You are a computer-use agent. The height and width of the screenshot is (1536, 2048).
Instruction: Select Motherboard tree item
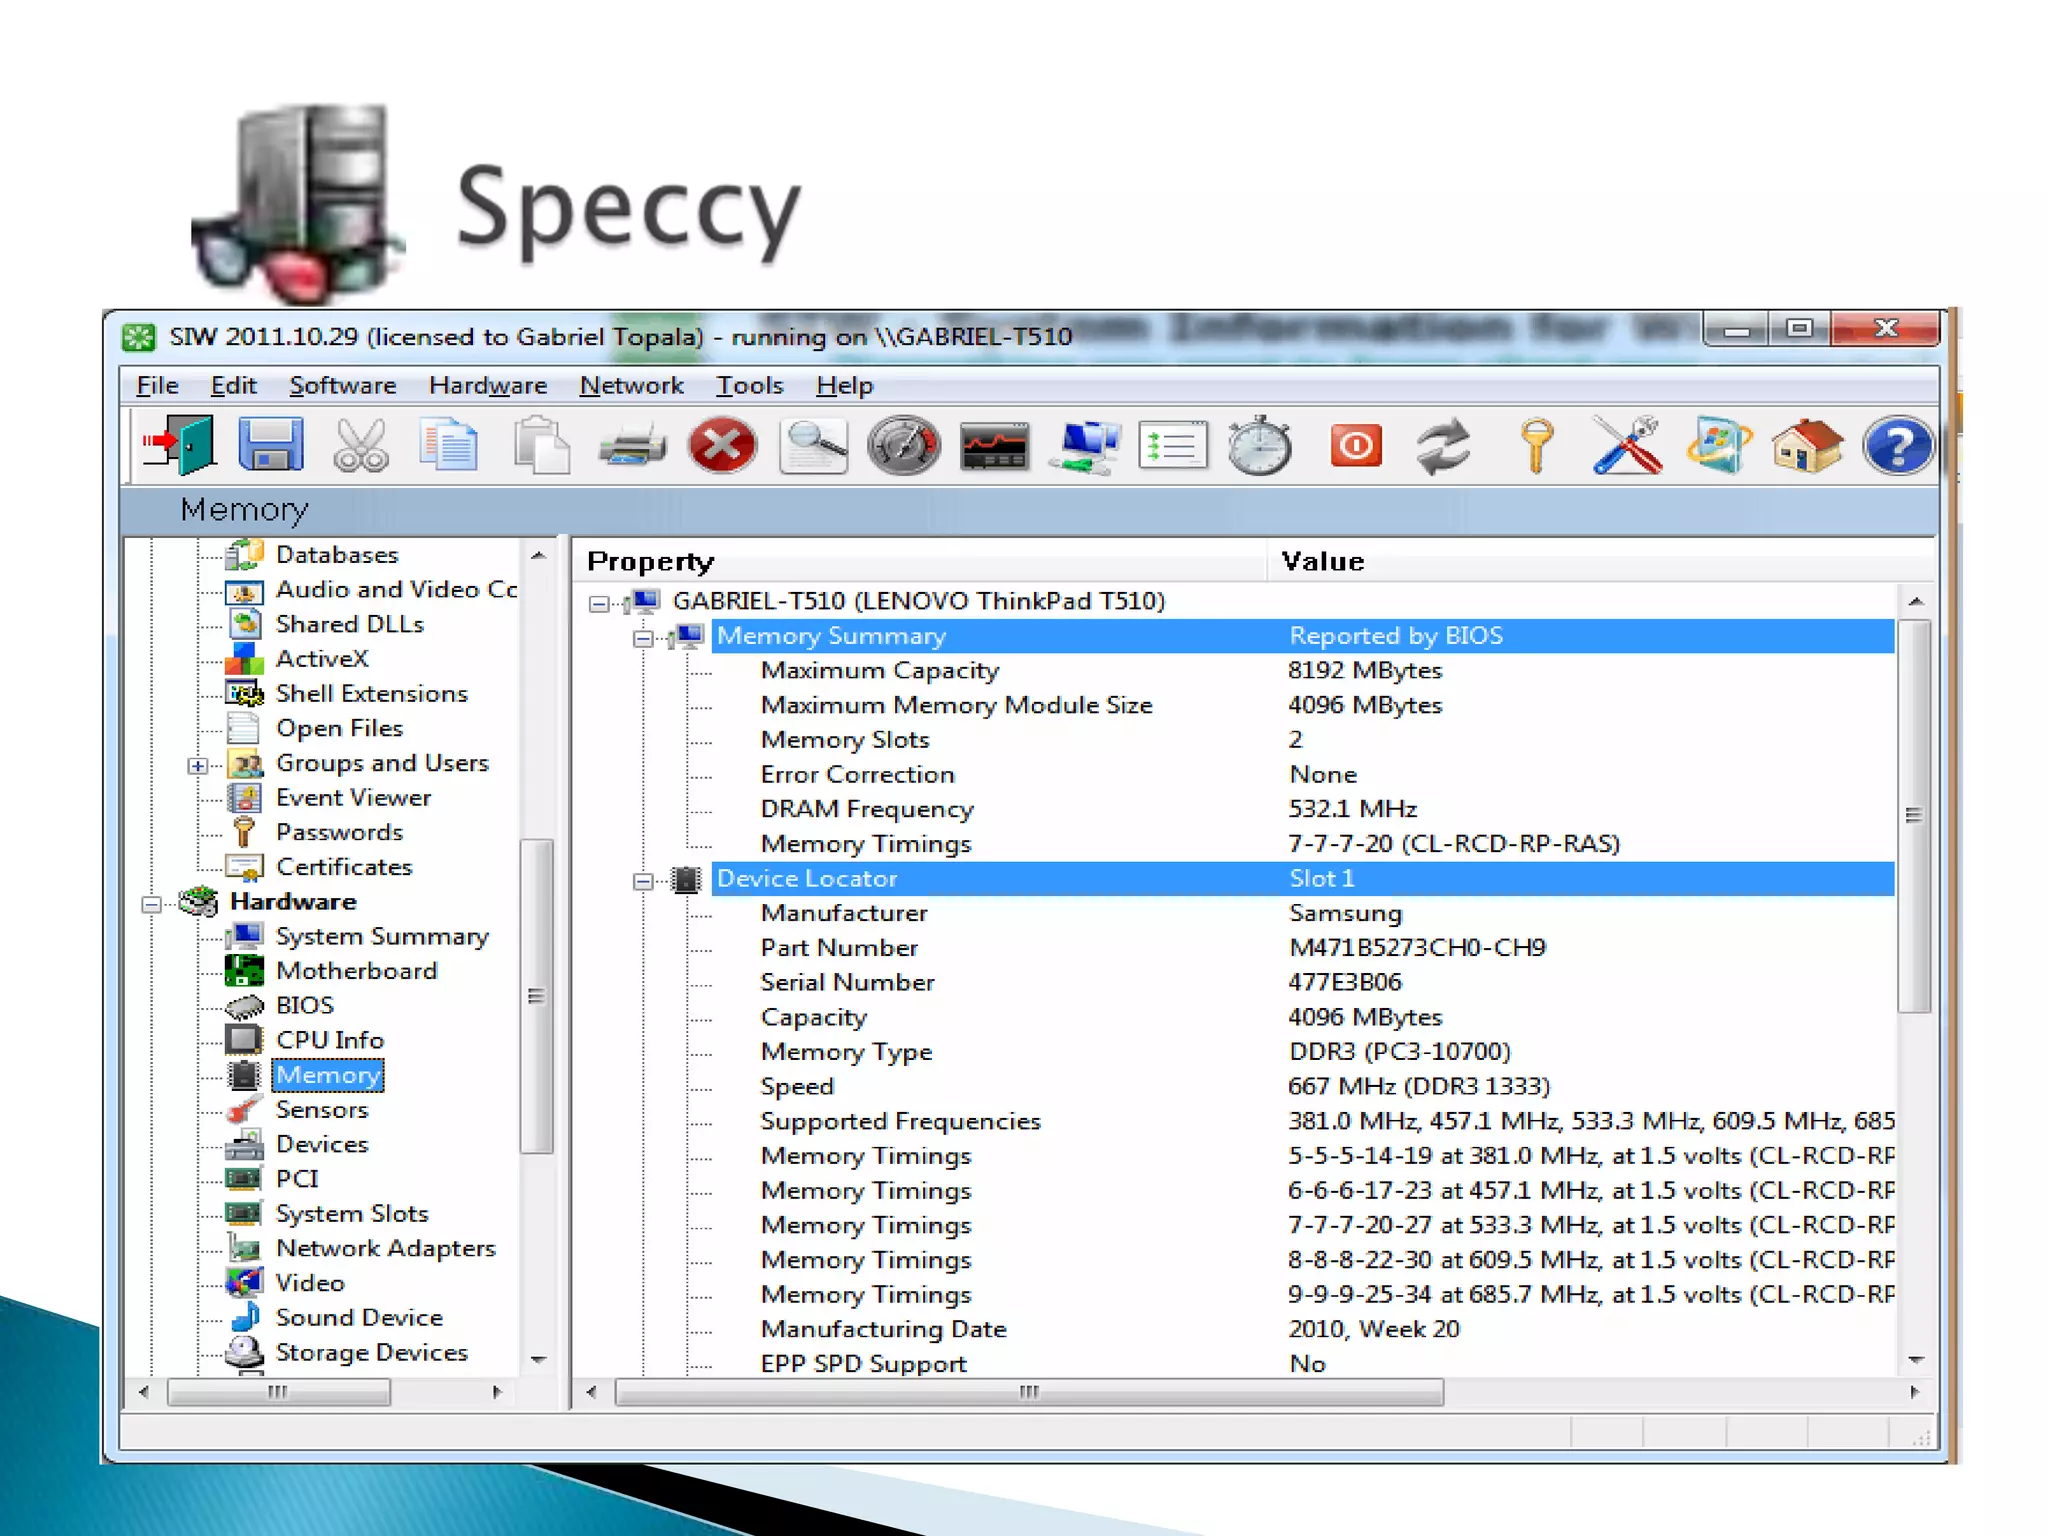pos(356,971)
